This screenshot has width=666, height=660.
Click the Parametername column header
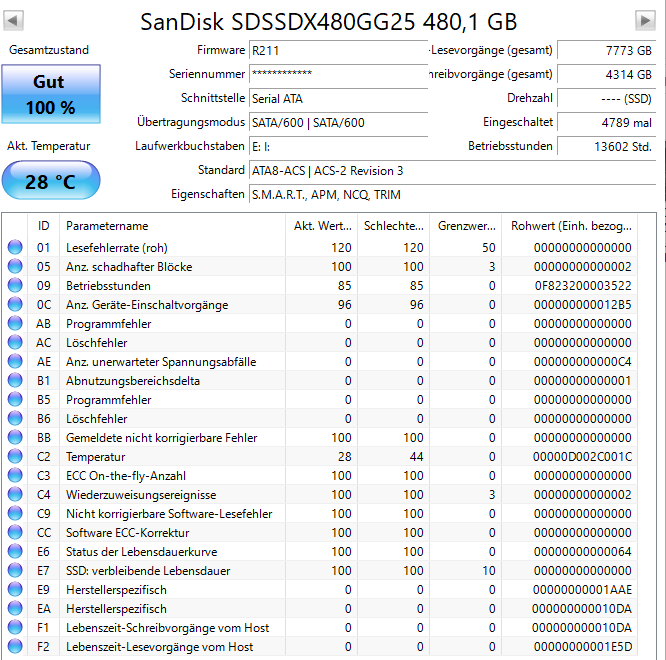click(172, 226)
